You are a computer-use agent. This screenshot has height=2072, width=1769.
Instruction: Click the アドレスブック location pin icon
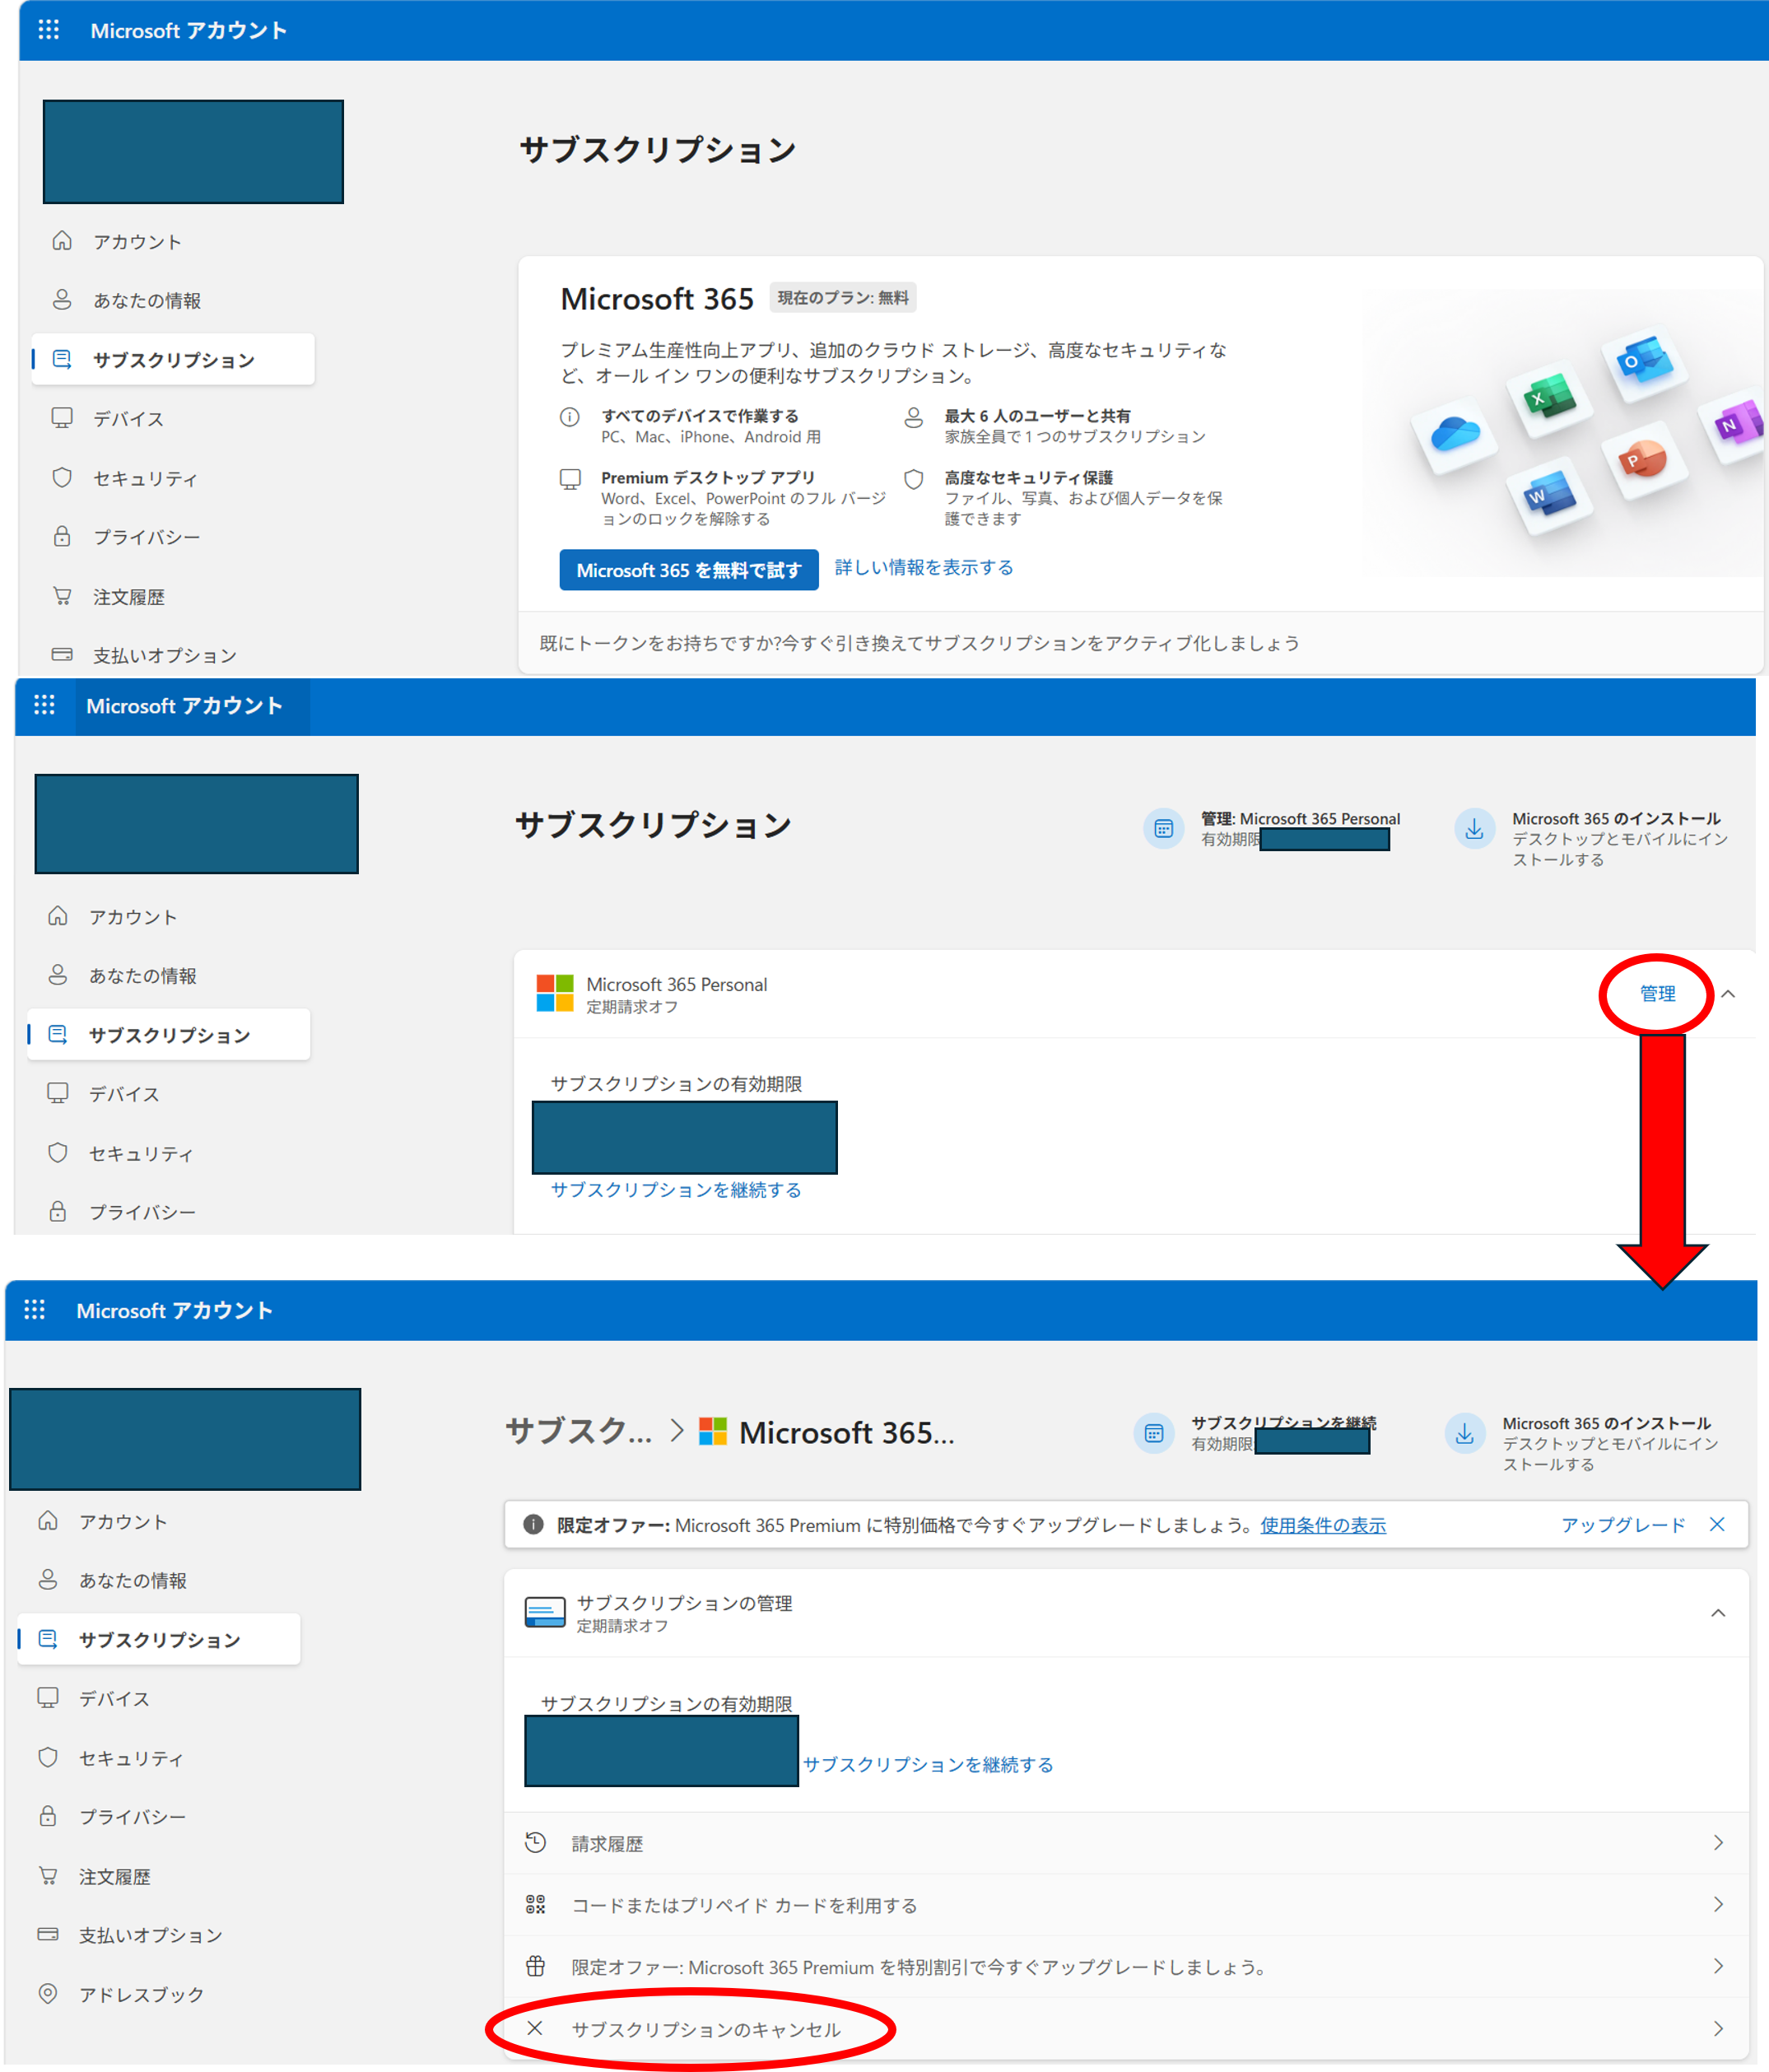[48, 1993]
